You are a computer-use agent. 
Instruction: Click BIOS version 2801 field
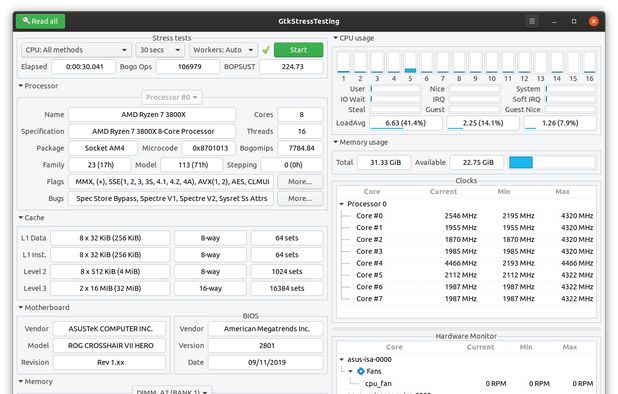point(266,346)
